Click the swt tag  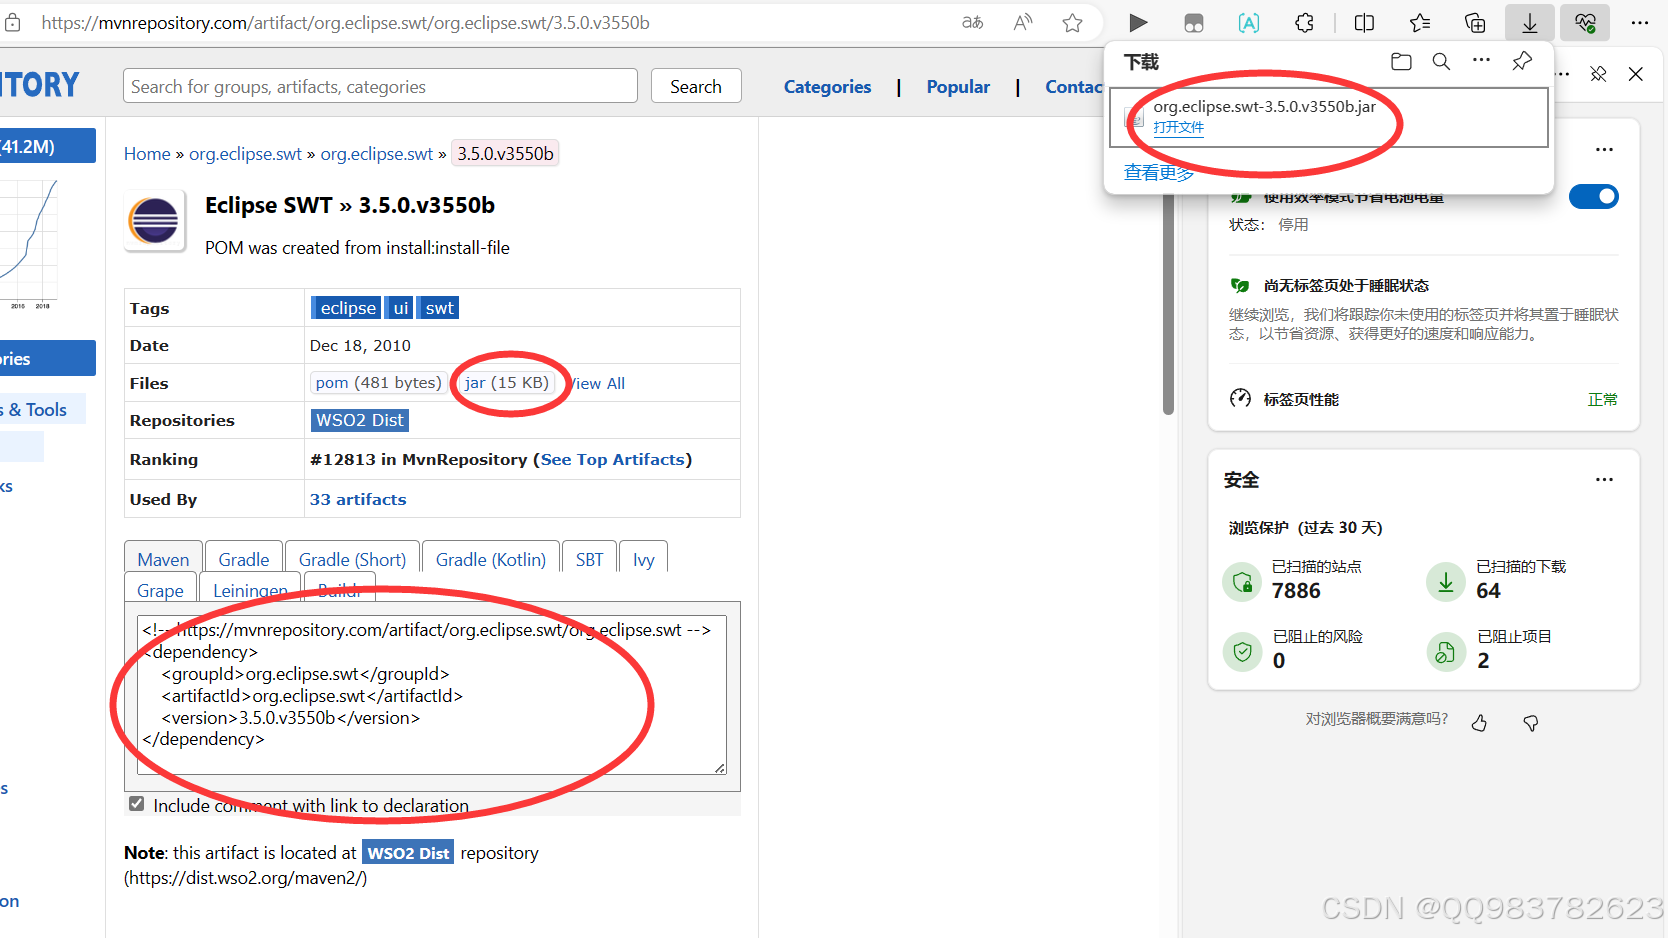tap(439, 308)
